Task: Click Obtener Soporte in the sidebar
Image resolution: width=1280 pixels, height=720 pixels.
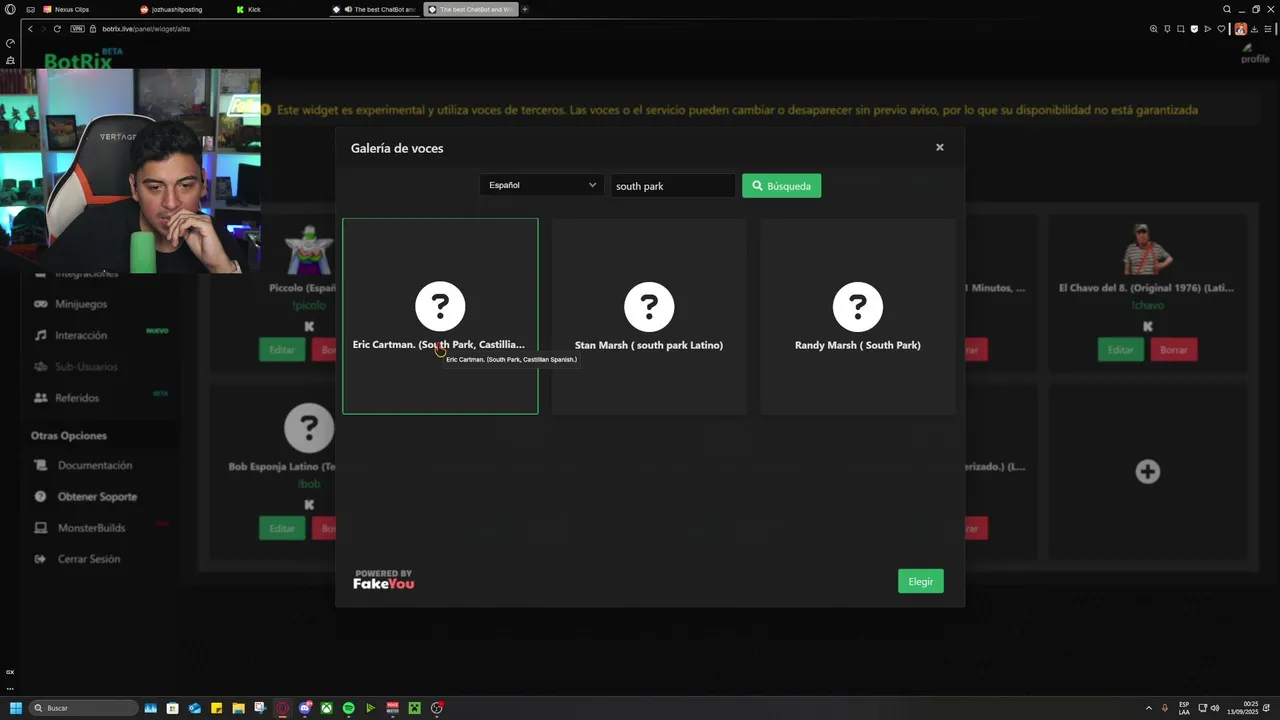Action: pos(97,497)
